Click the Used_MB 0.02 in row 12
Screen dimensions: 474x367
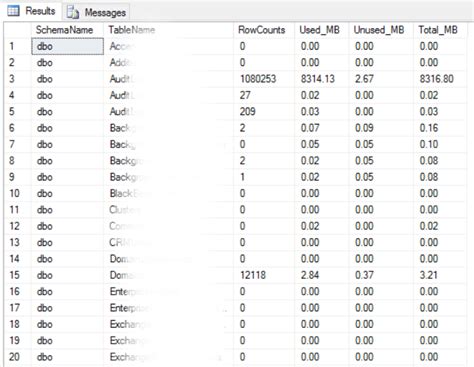click(x=310, y=226)
